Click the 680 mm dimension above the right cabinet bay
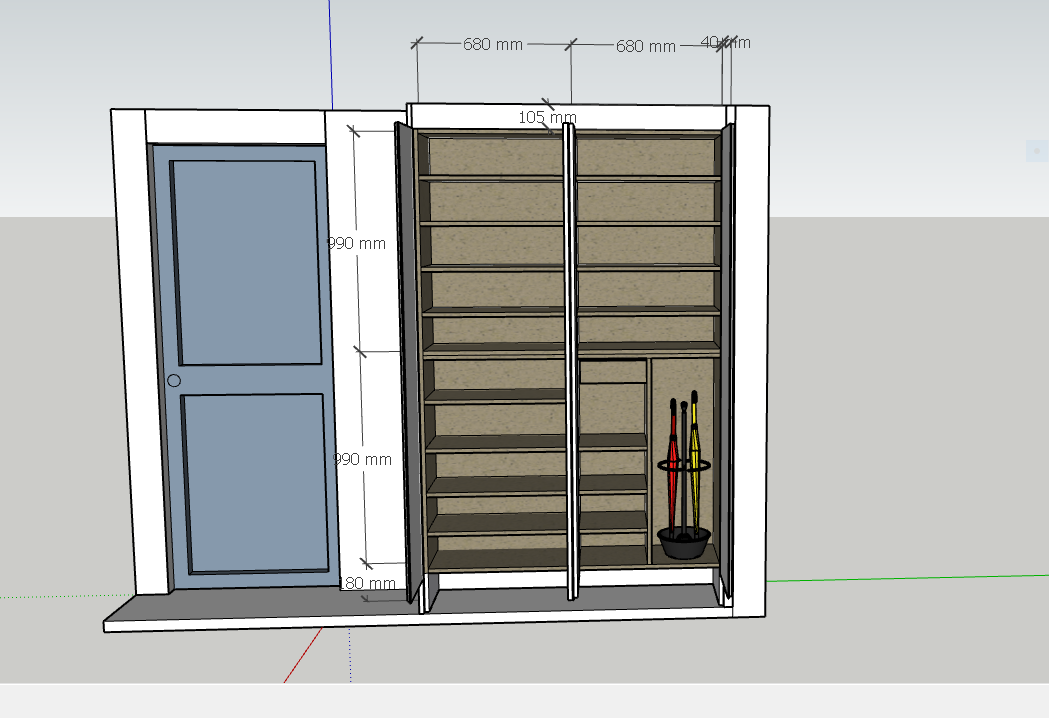The image size is (1049, 718). [x=646, y=46]
